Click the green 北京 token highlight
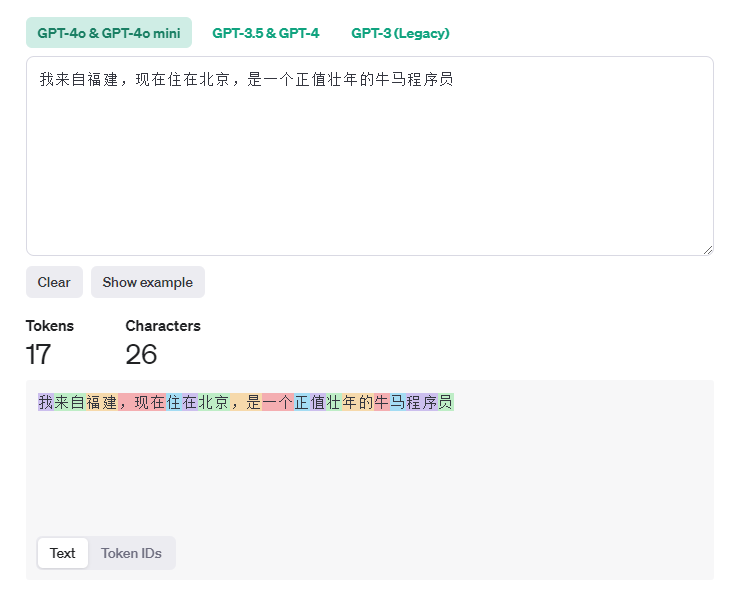Screen dimensions: 747x590 coord(214,402)
